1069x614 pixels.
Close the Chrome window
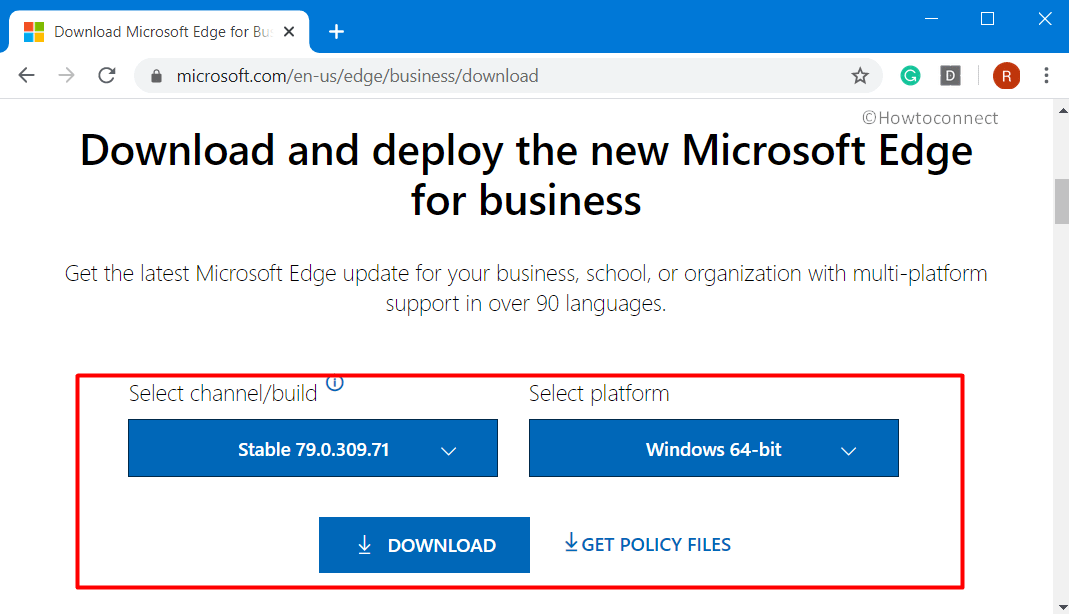pyautogui.click(x=1044, y=19)
